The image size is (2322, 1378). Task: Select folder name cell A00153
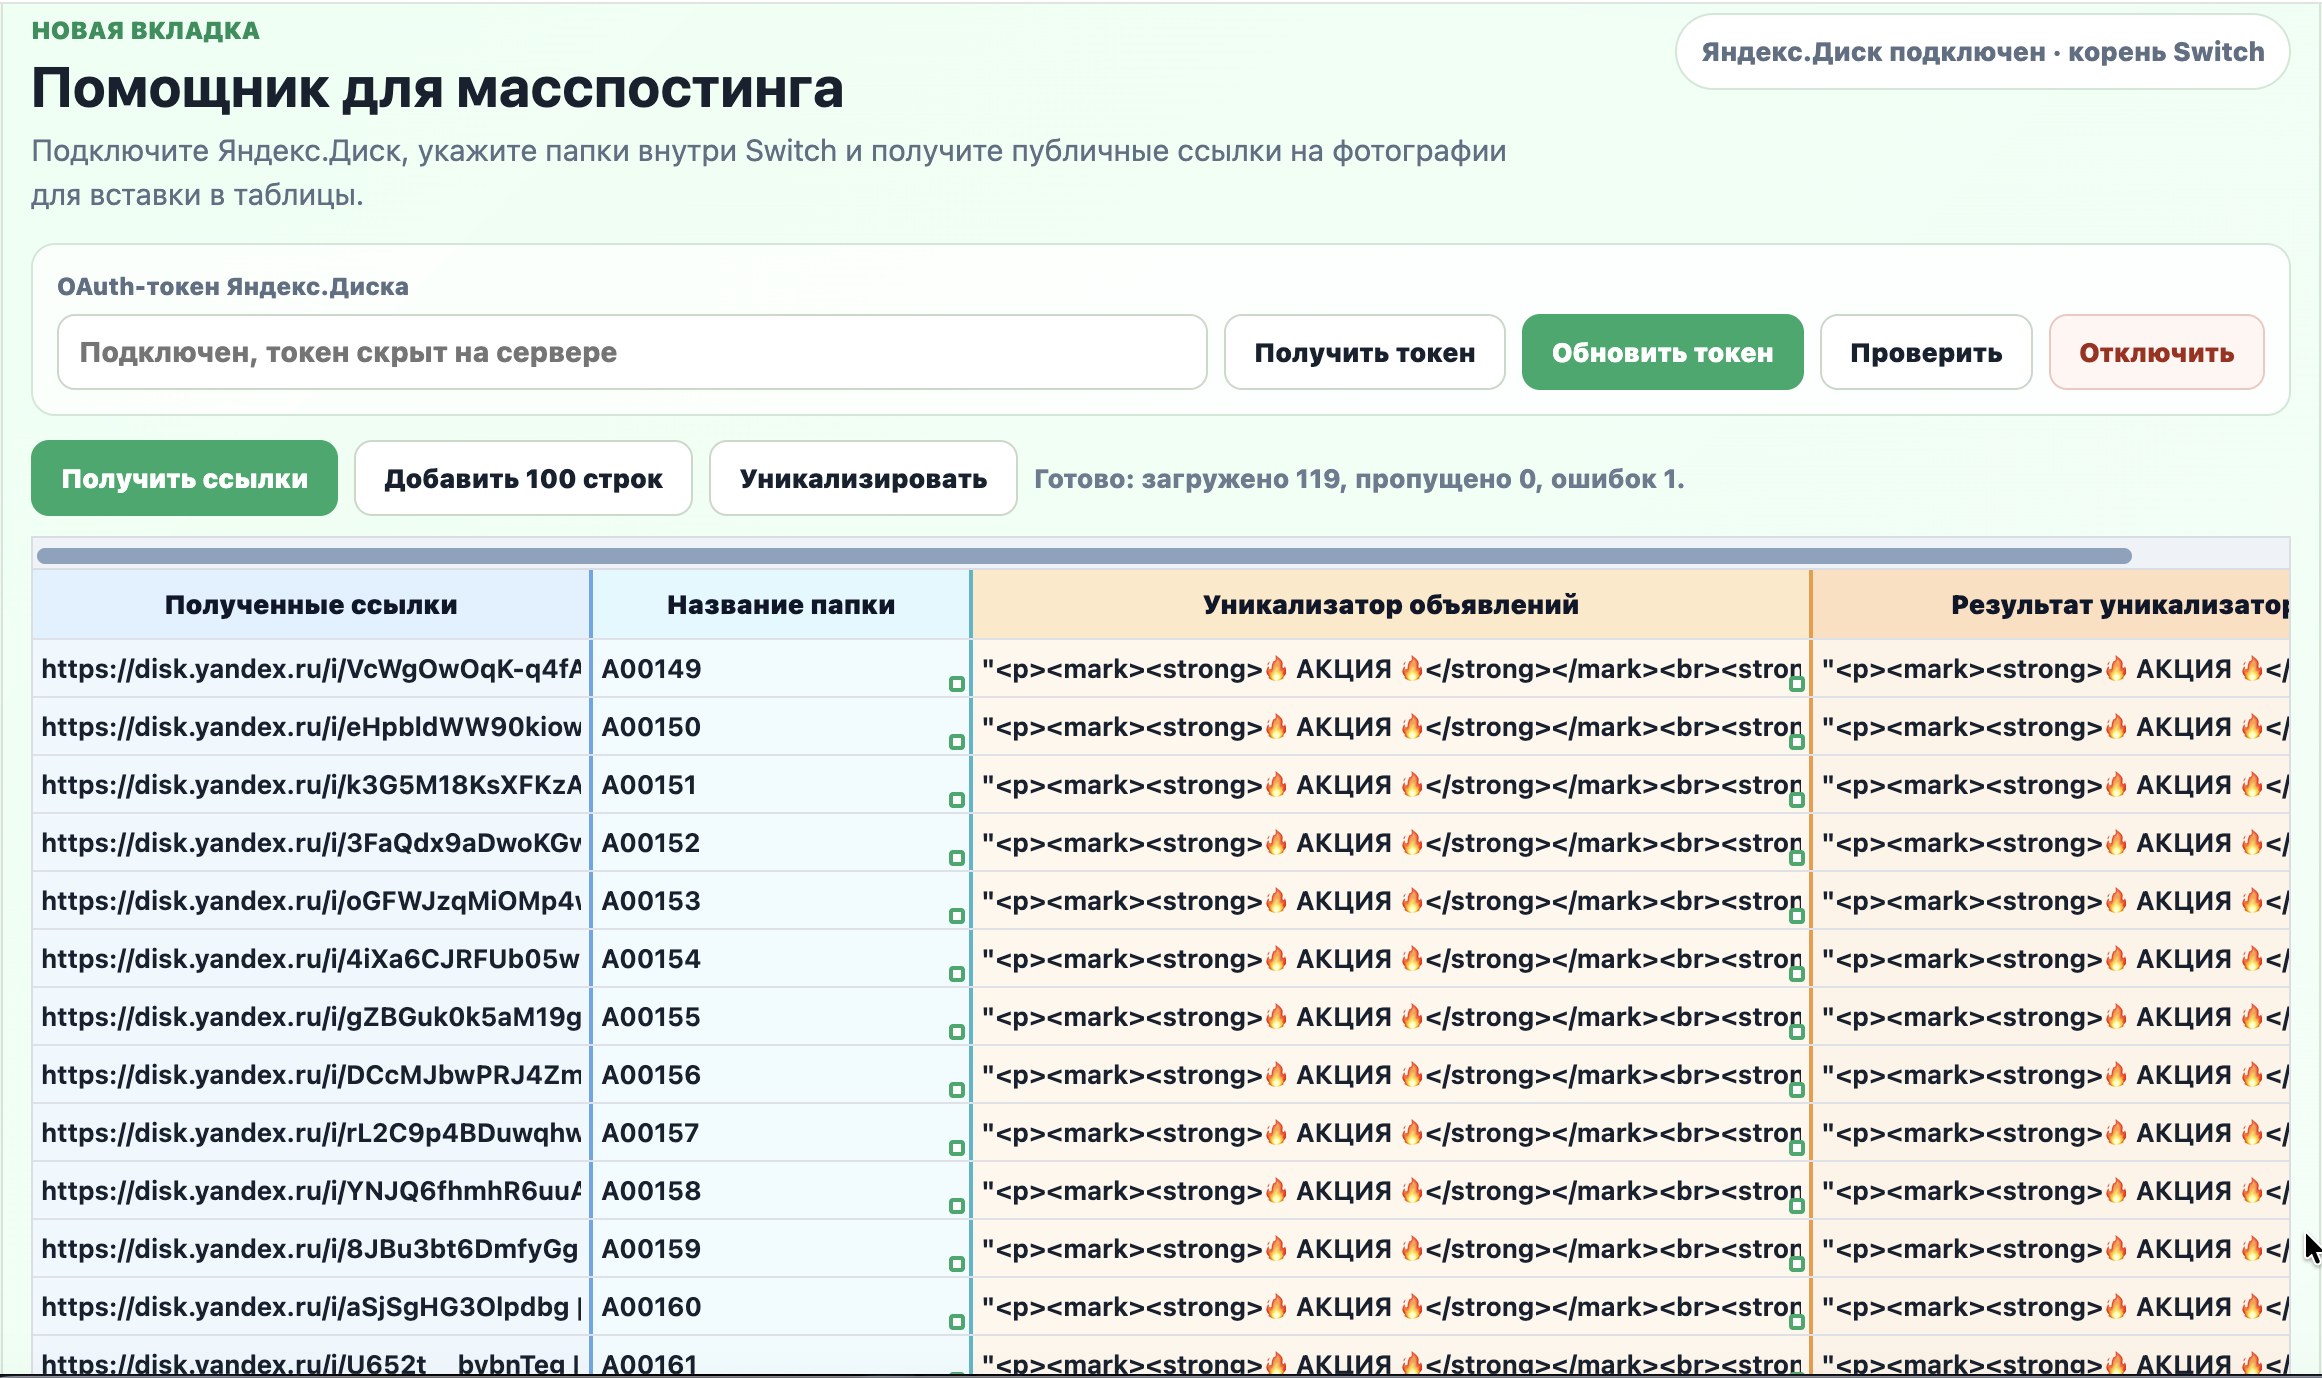tap(781, 900)
